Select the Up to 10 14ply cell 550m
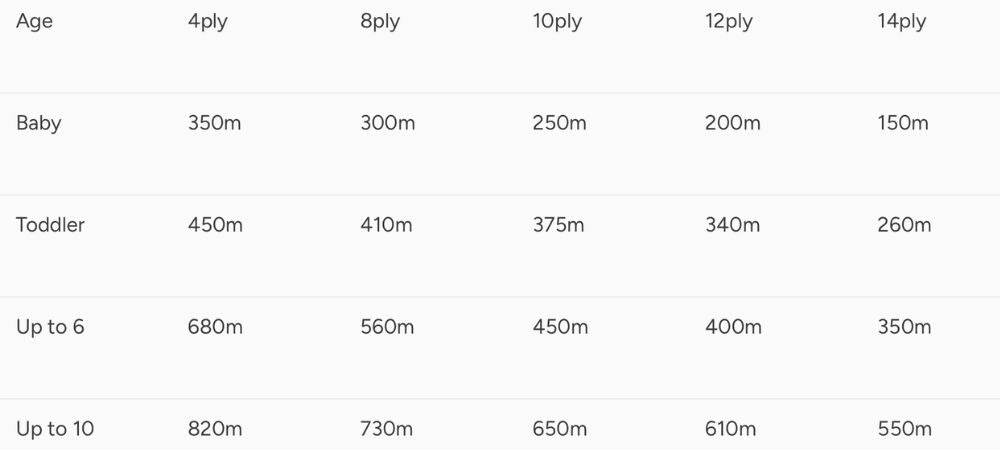The image size is (1000, 450). coord(904,429)
